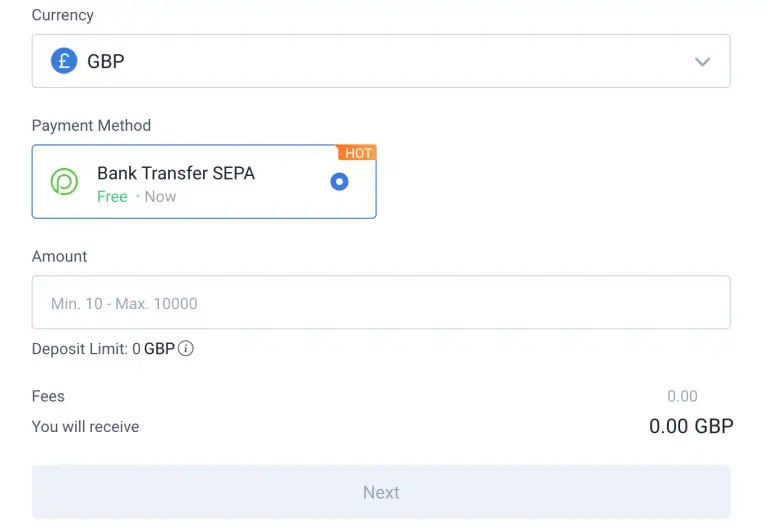This screenshot has width=768, height=529.
Task: Click the 0.00 GBP receive amount
Action: coord(691,426)
